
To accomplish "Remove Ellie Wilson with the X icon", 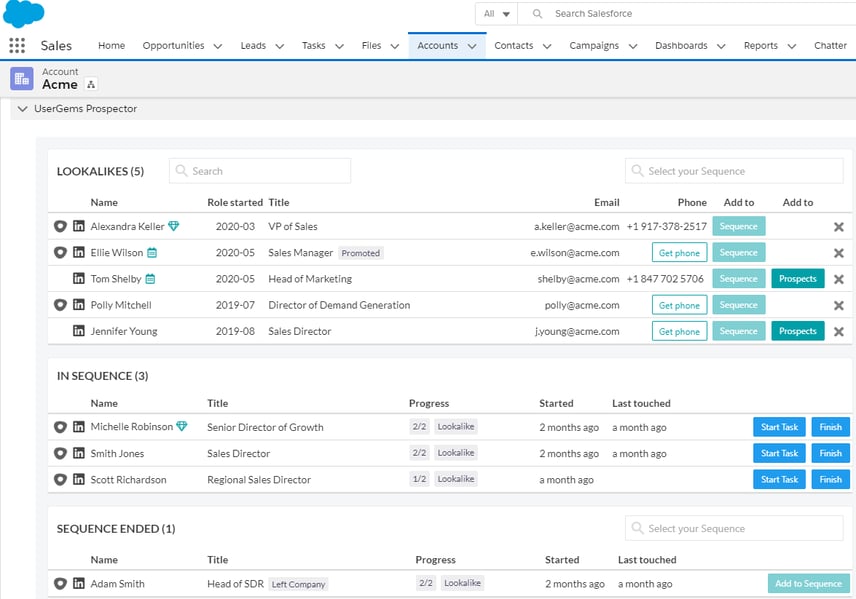I will 839,253.
